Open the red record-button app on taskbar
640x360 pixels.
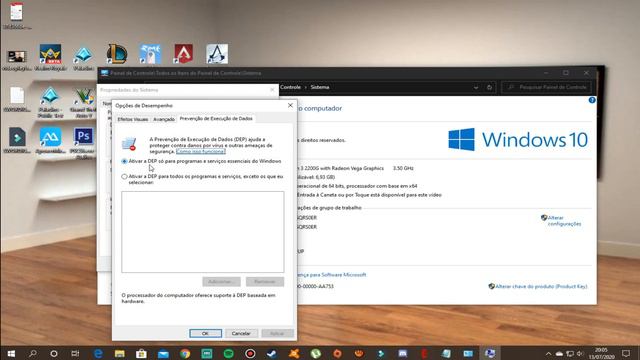point(250,353)
